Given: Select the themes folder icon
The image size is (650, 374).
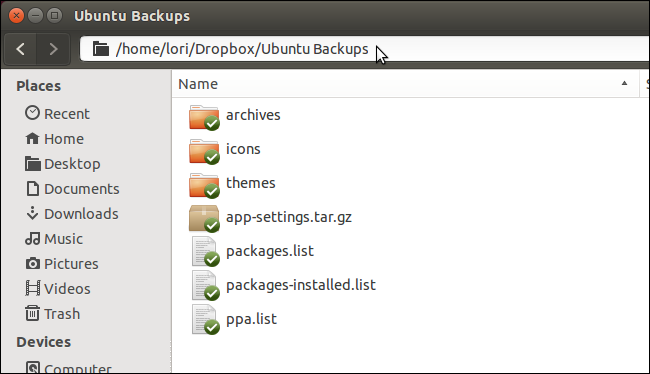Looking at the screenshot, I should coord(204,185).
